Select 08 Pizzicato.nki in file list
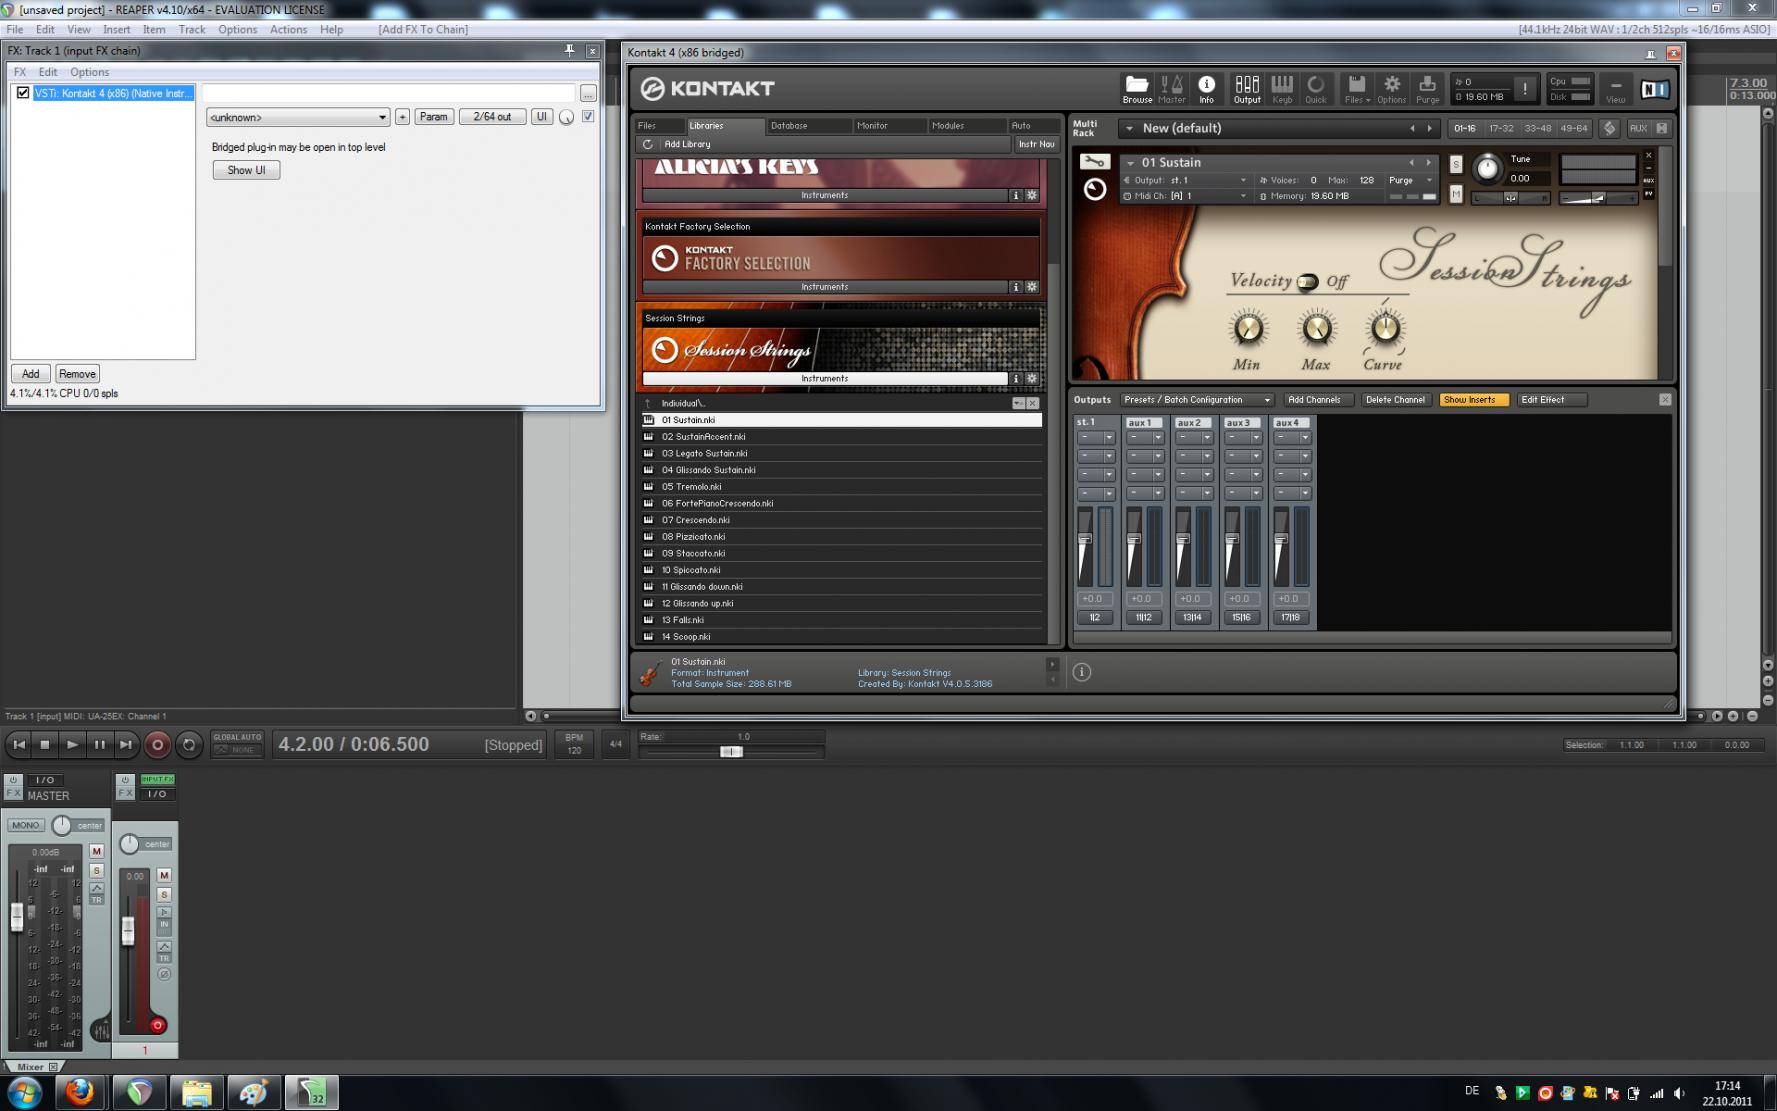Screen dimensions: 1777x1111 [841, 537]
